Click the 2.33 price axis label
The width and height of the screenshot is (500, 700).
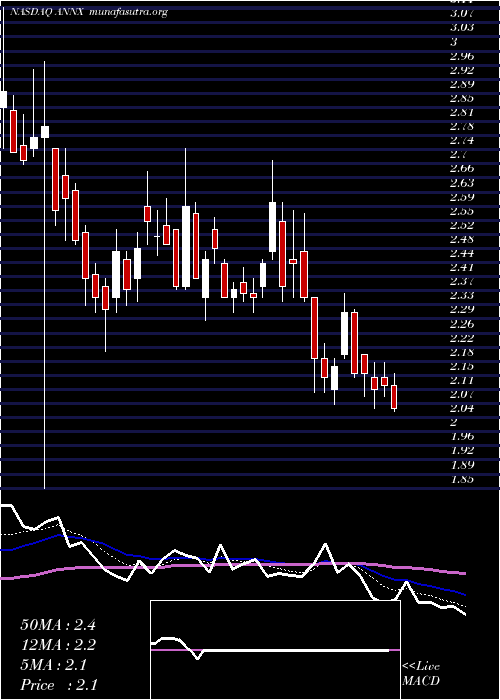[463, 296]
